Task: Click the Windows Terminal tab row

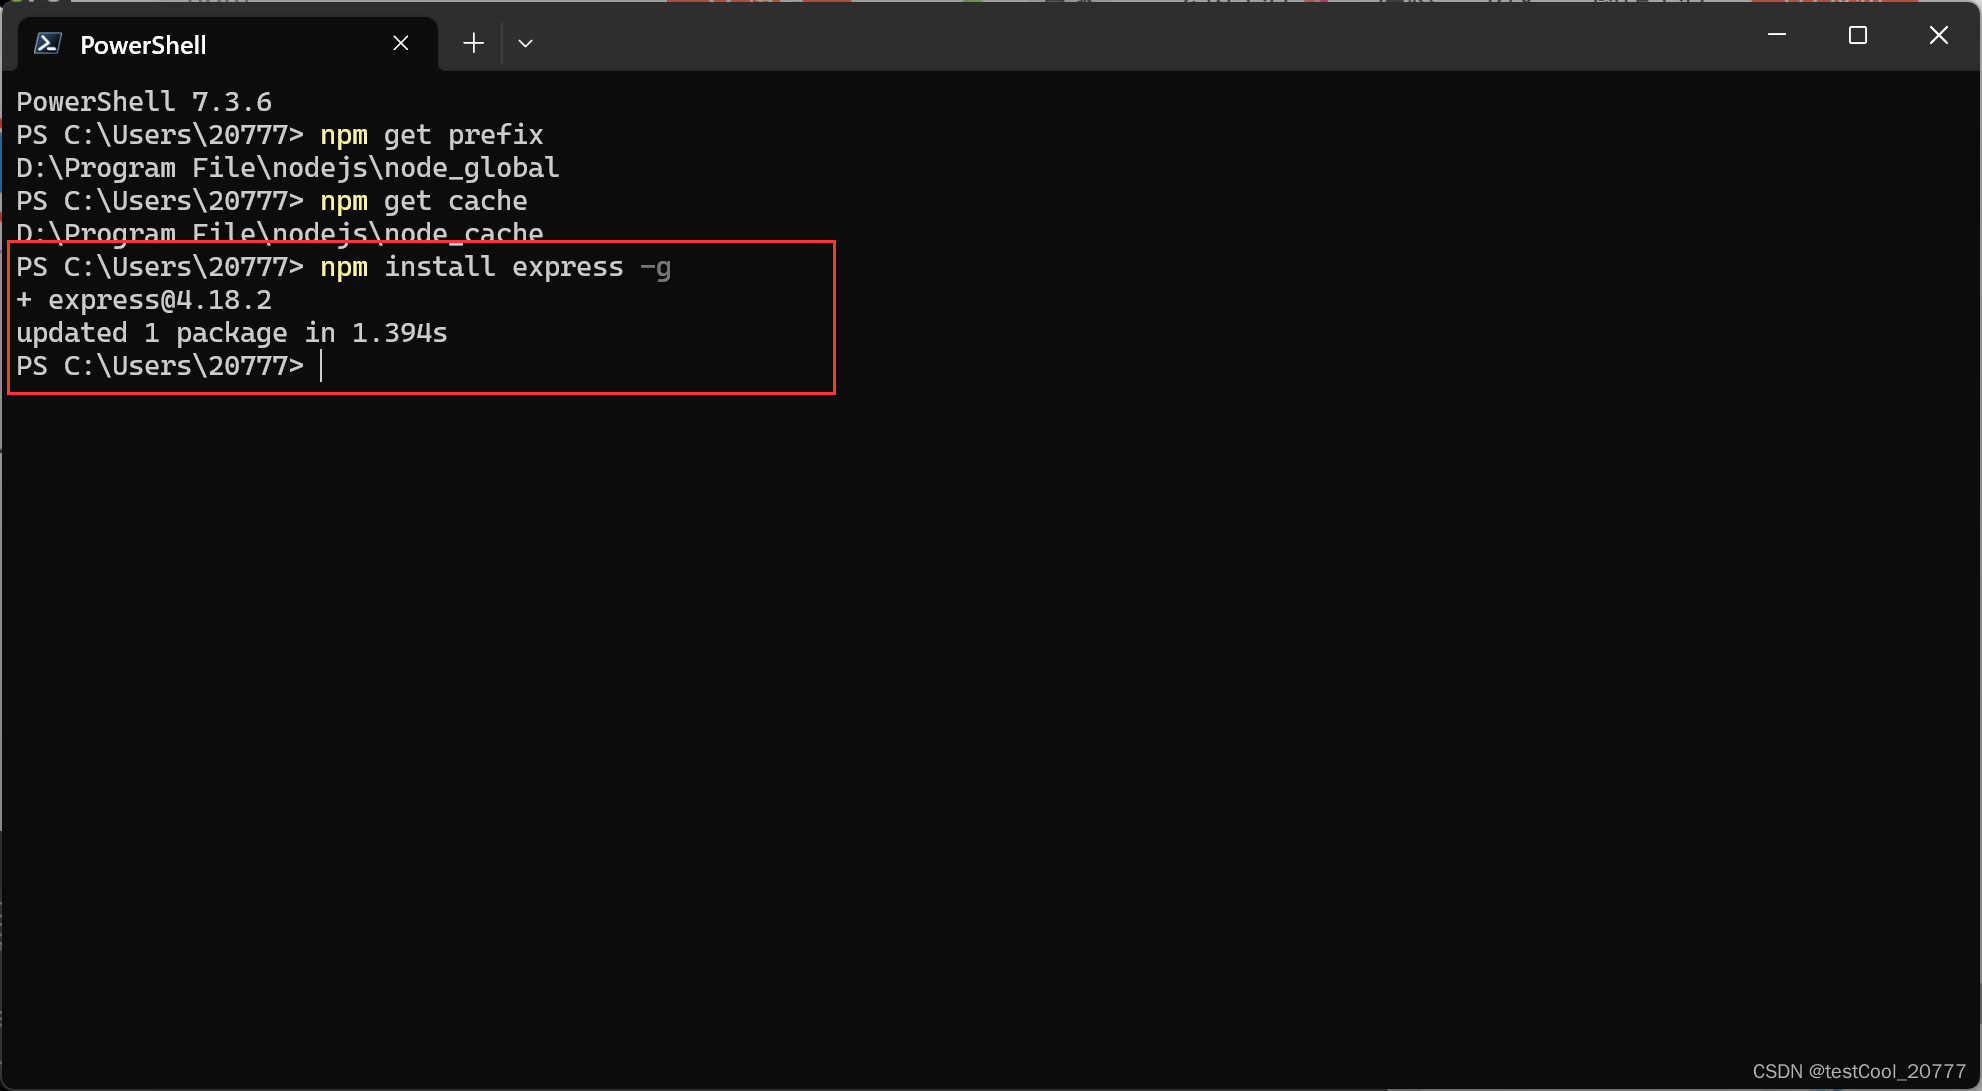Action: click(x=900, y=43)
